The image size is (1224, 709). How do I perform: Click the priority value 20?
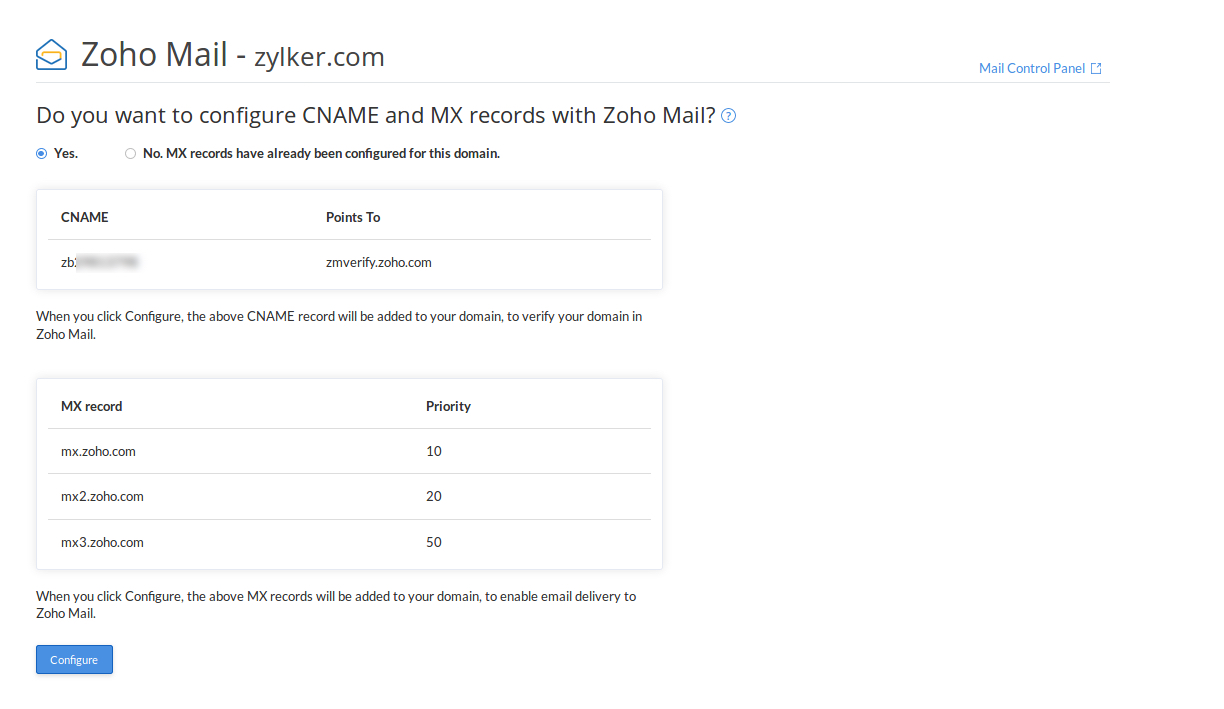point(433,497)
